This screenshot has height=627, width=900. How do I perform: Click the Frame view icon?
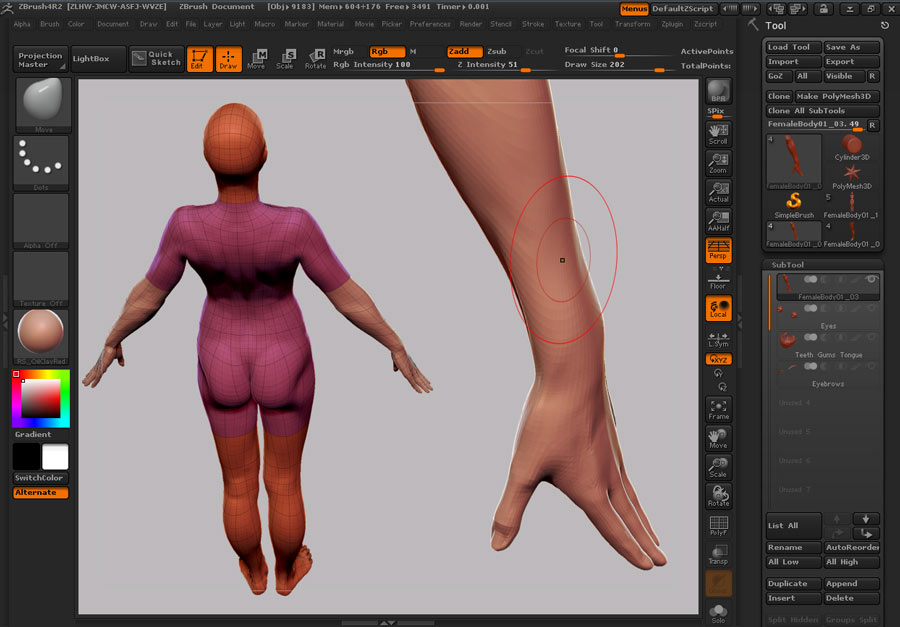[x=718, y=409]
